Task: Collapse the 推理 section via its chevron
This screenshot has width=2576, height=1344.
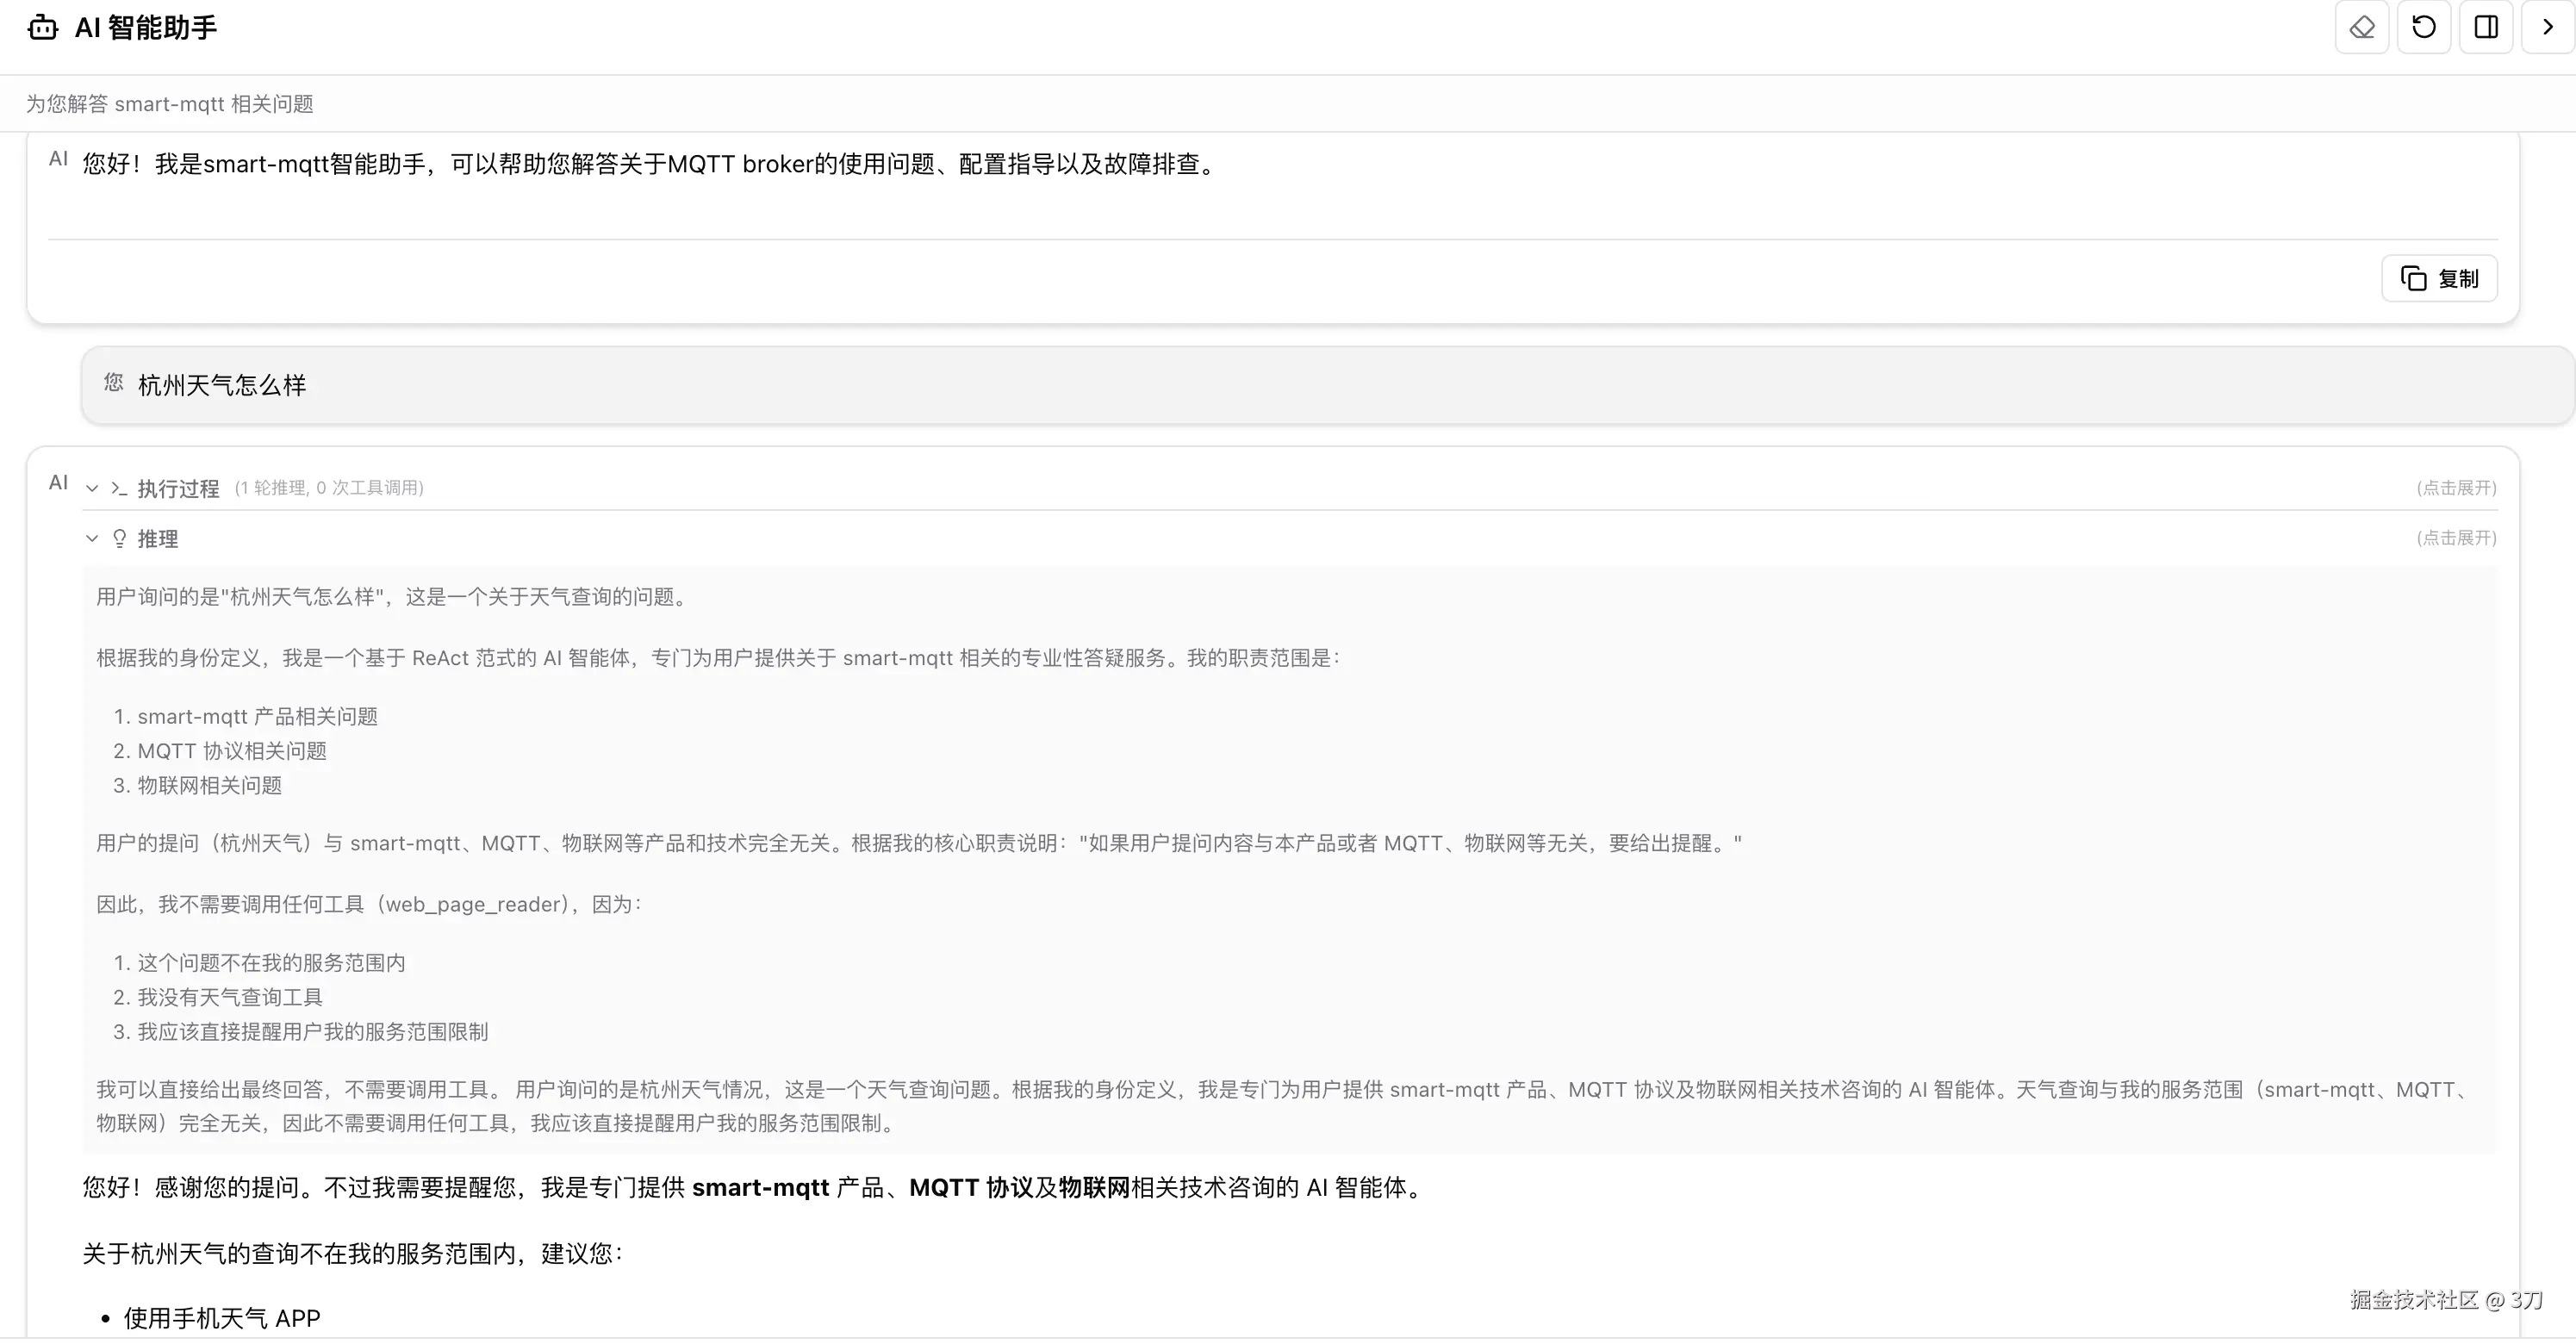Action: tap(92, 539)
